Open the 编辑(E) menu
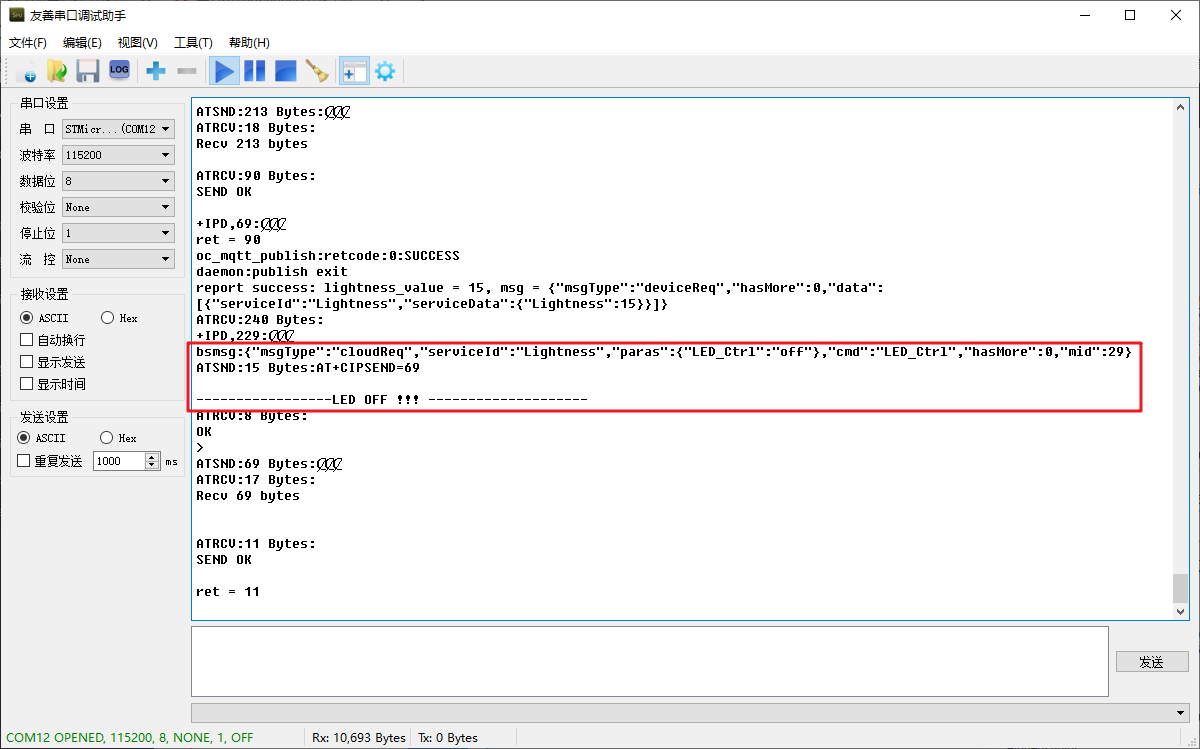Screen dimensions: 1200x749 tap(82, 43)
